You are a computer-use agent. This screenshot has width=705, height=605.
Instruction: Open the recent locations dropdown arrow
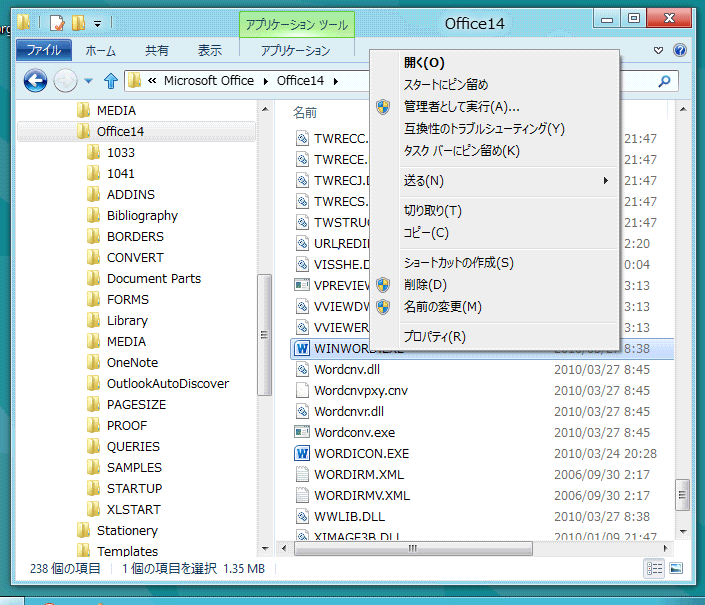(89, 81)
